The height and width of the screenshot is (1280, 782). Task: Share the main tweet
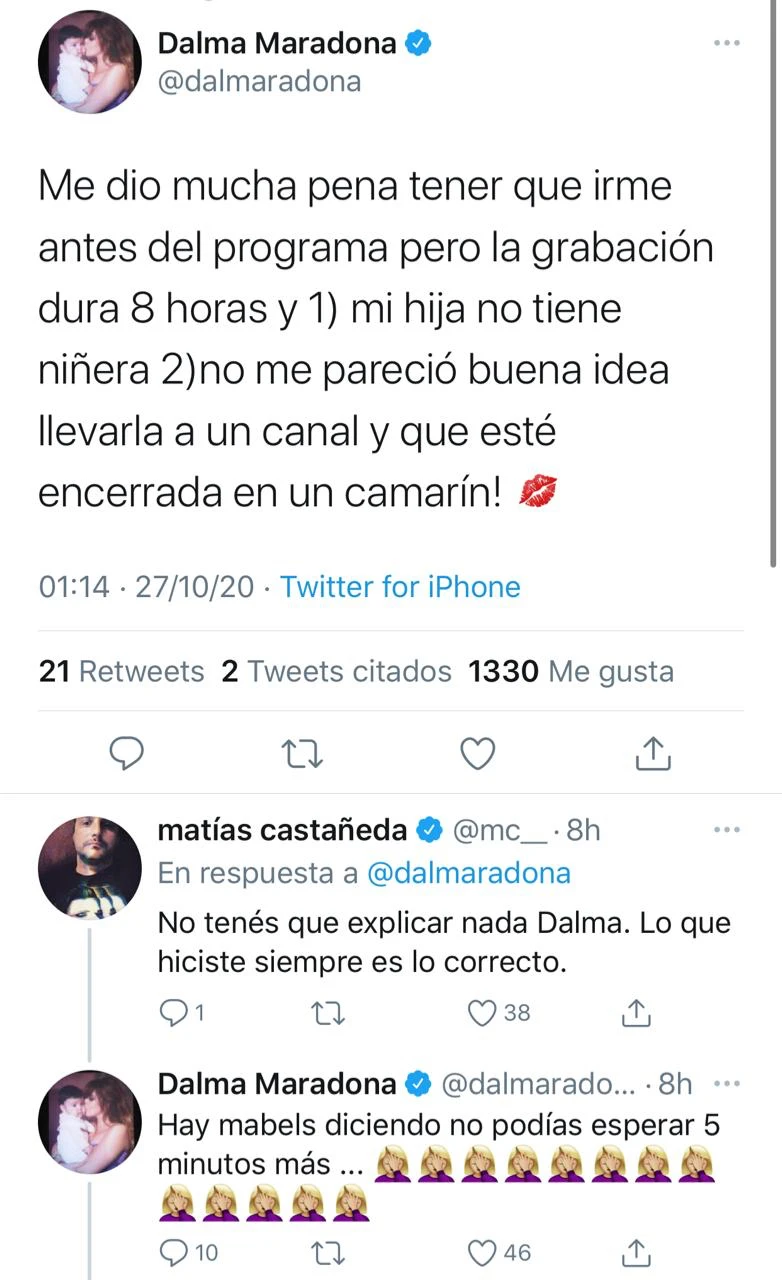[x=654, y=753]
